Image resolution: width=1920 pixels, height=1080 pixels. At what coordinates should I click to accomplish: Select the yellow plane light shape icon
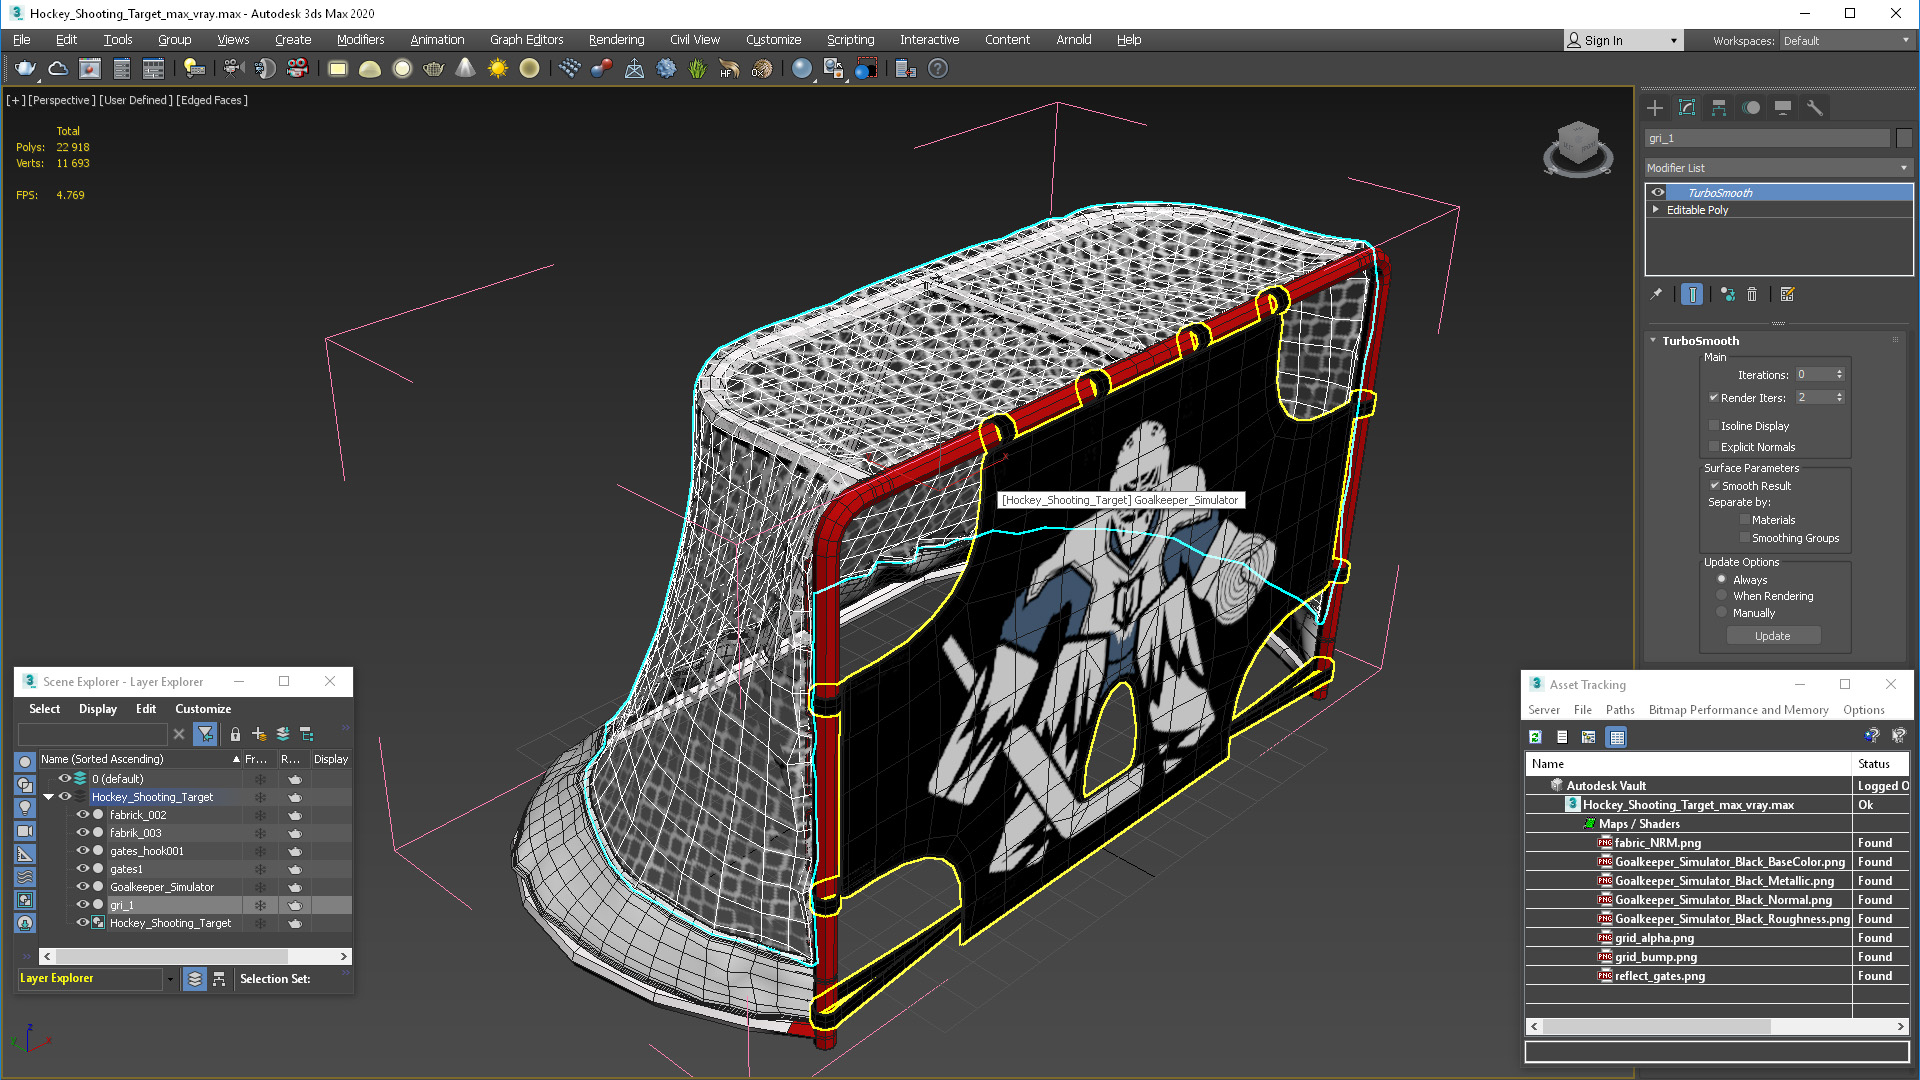(x=338, y=69)
